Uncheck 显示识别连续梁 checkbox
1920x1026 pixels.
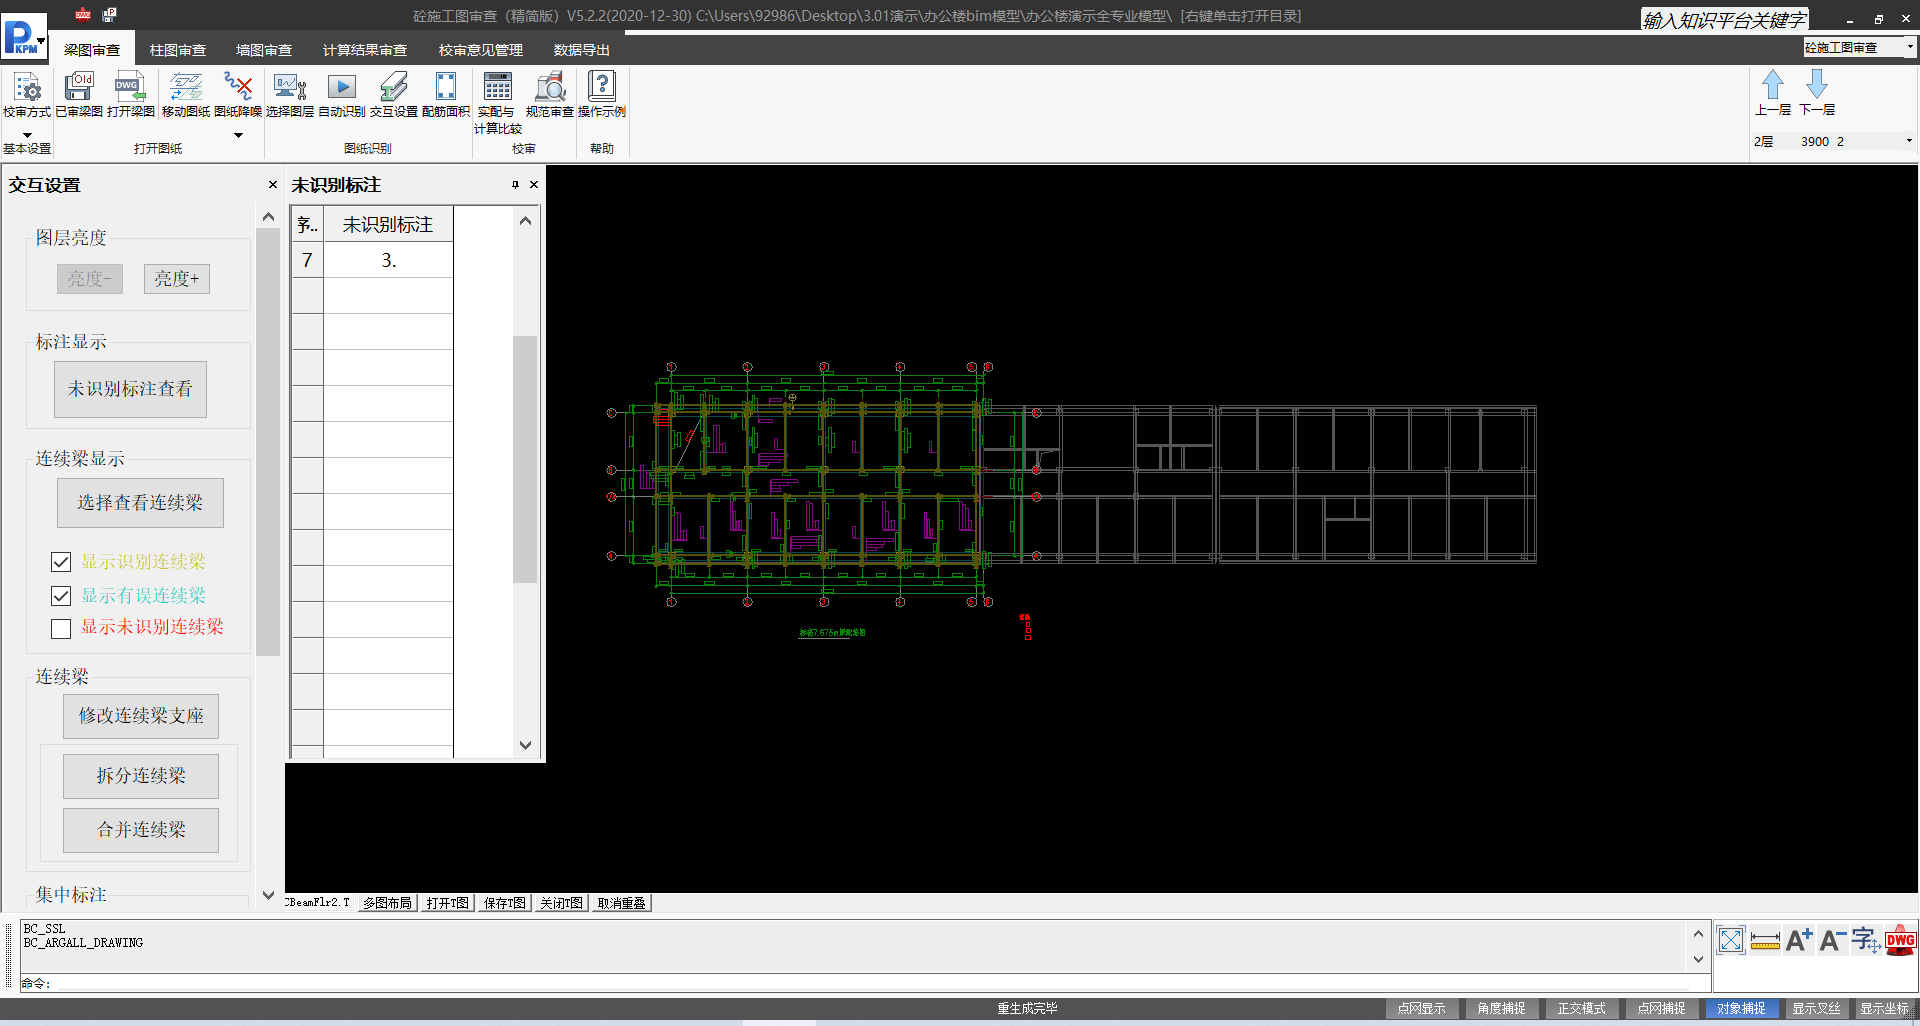pos(61,562)
